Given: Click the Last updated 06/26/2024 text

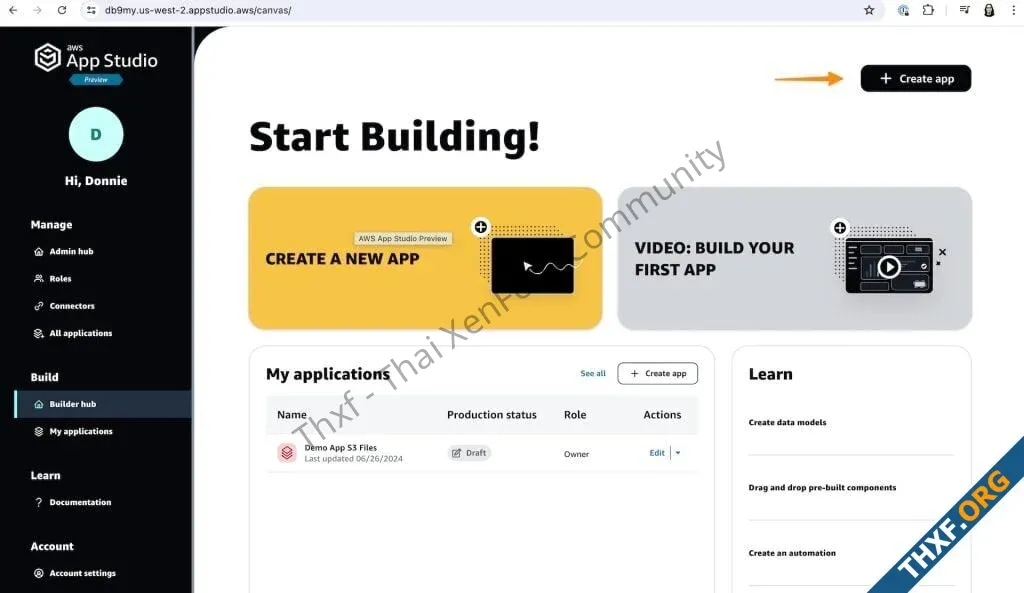Looking at the screenshot, I should [x=354, y=459].
